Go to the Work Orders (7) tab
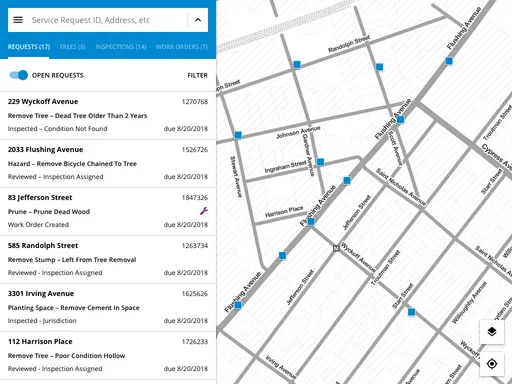 (182, 47)
